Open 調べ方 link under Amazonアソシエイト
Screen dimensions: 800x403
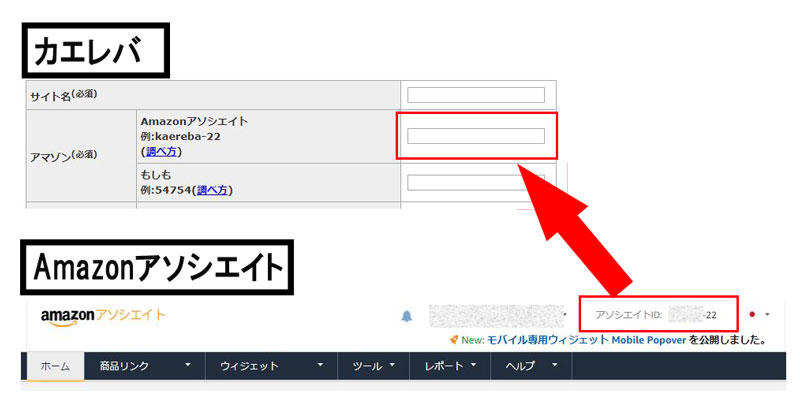[x=161, y=152]
